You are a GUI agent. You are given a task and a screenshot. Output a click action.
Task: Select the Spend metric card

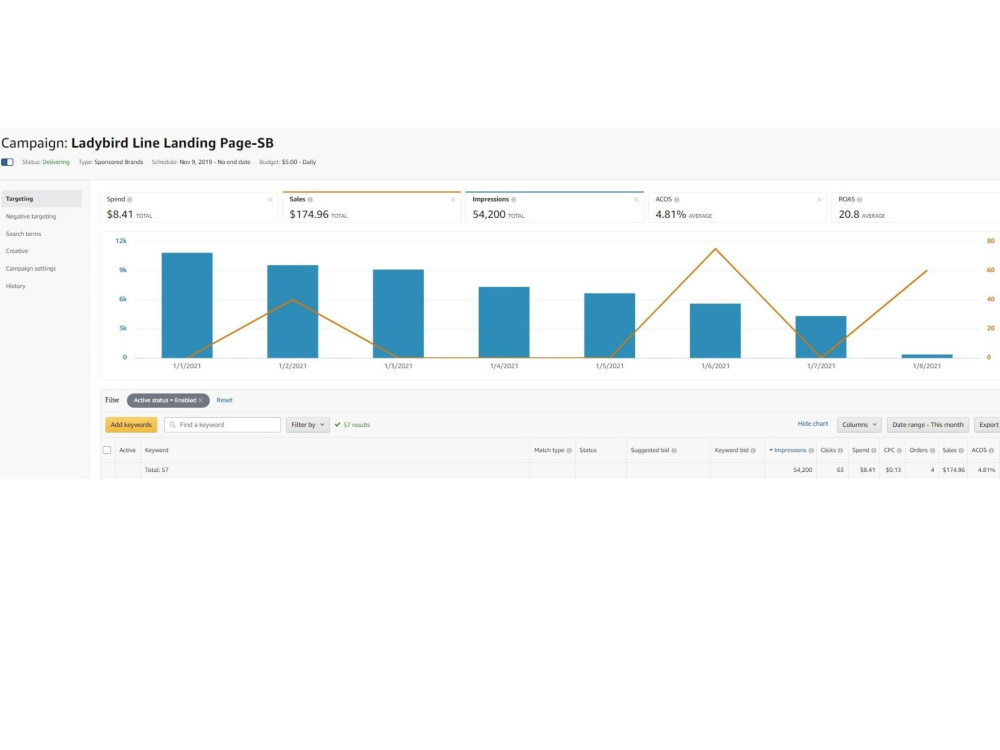point(189,207)
